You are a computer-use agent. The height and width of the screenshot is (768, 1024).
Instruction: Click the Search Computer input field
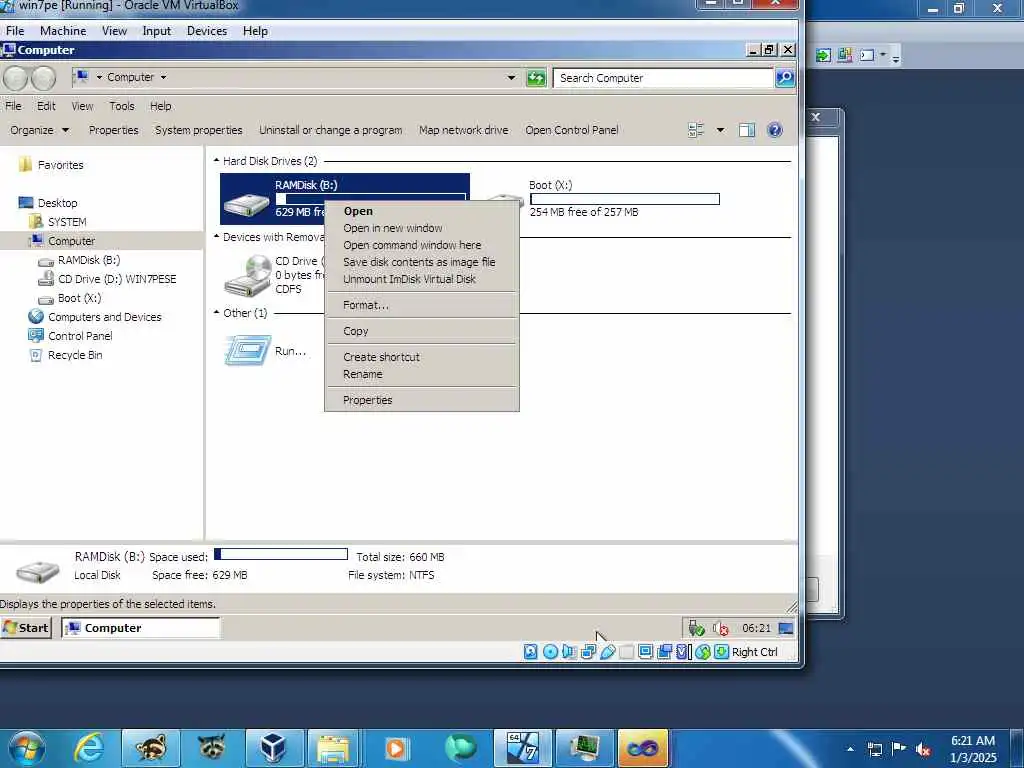coord(663,78)
